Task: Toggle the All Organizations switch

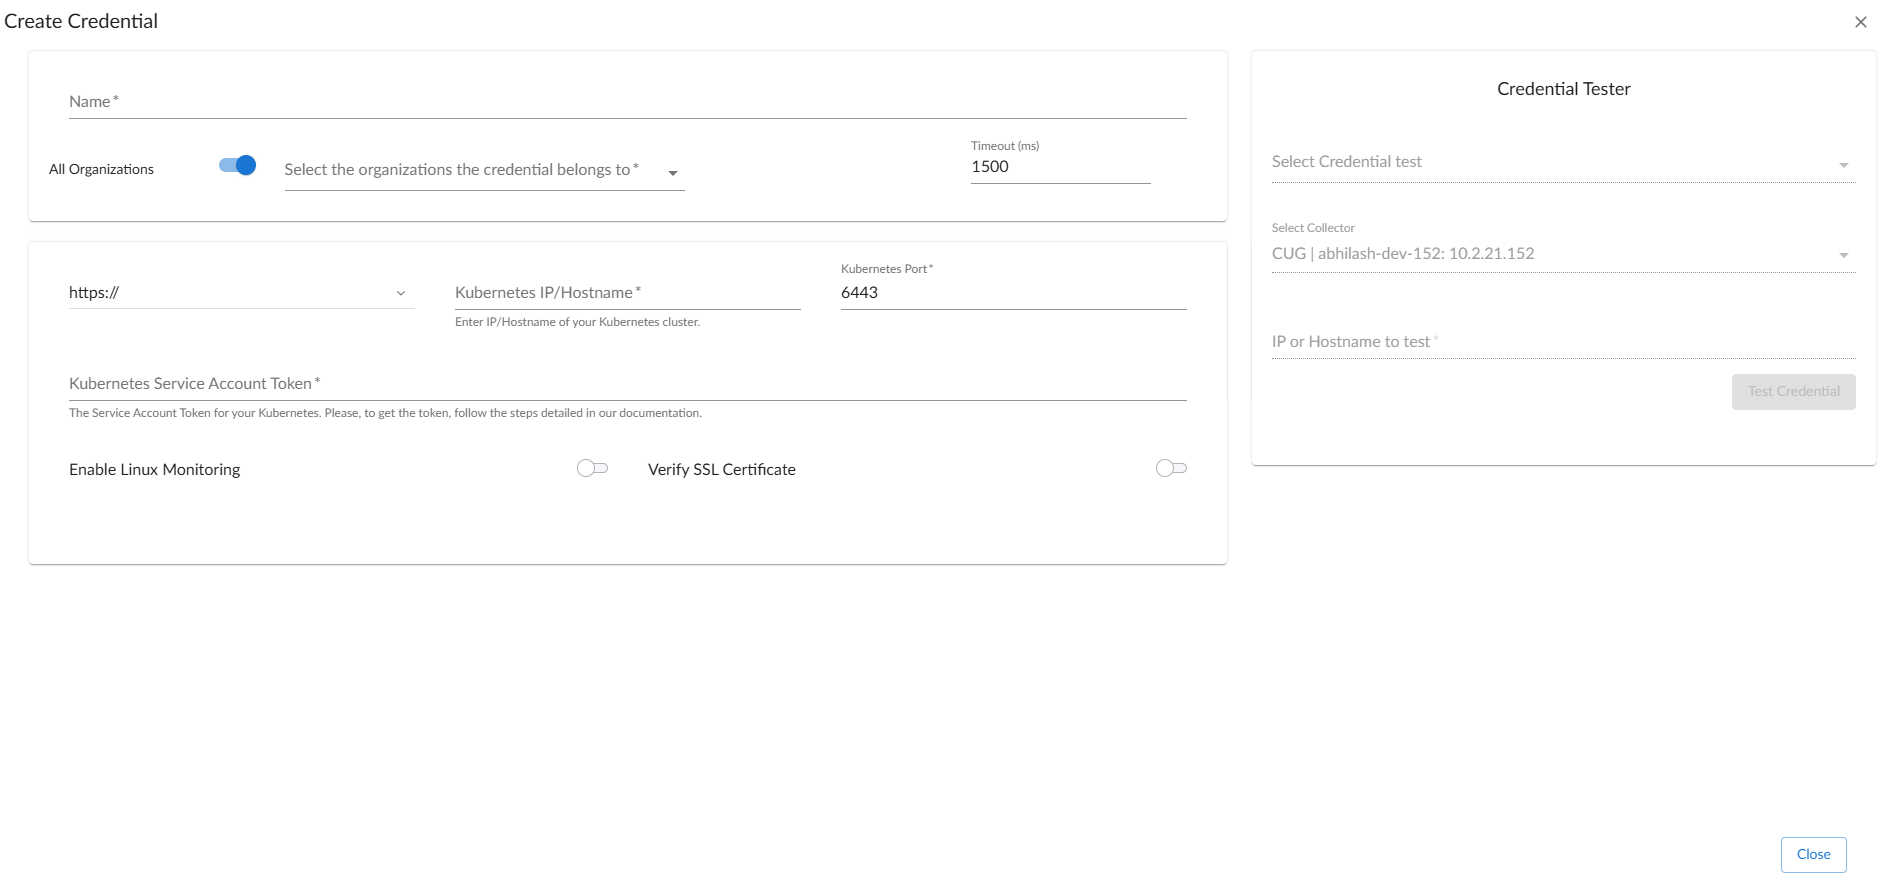Action: click(238, 166)
